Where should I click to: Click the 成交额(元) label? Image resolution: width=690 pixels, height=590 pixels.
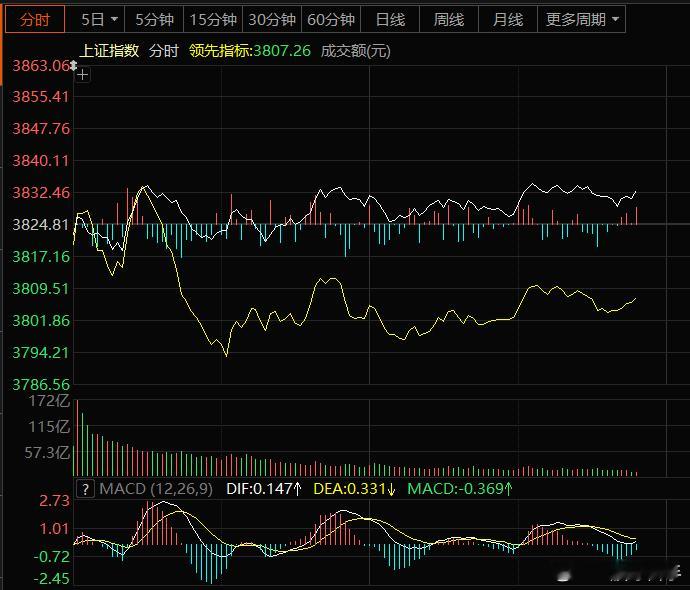pos(356,51)
